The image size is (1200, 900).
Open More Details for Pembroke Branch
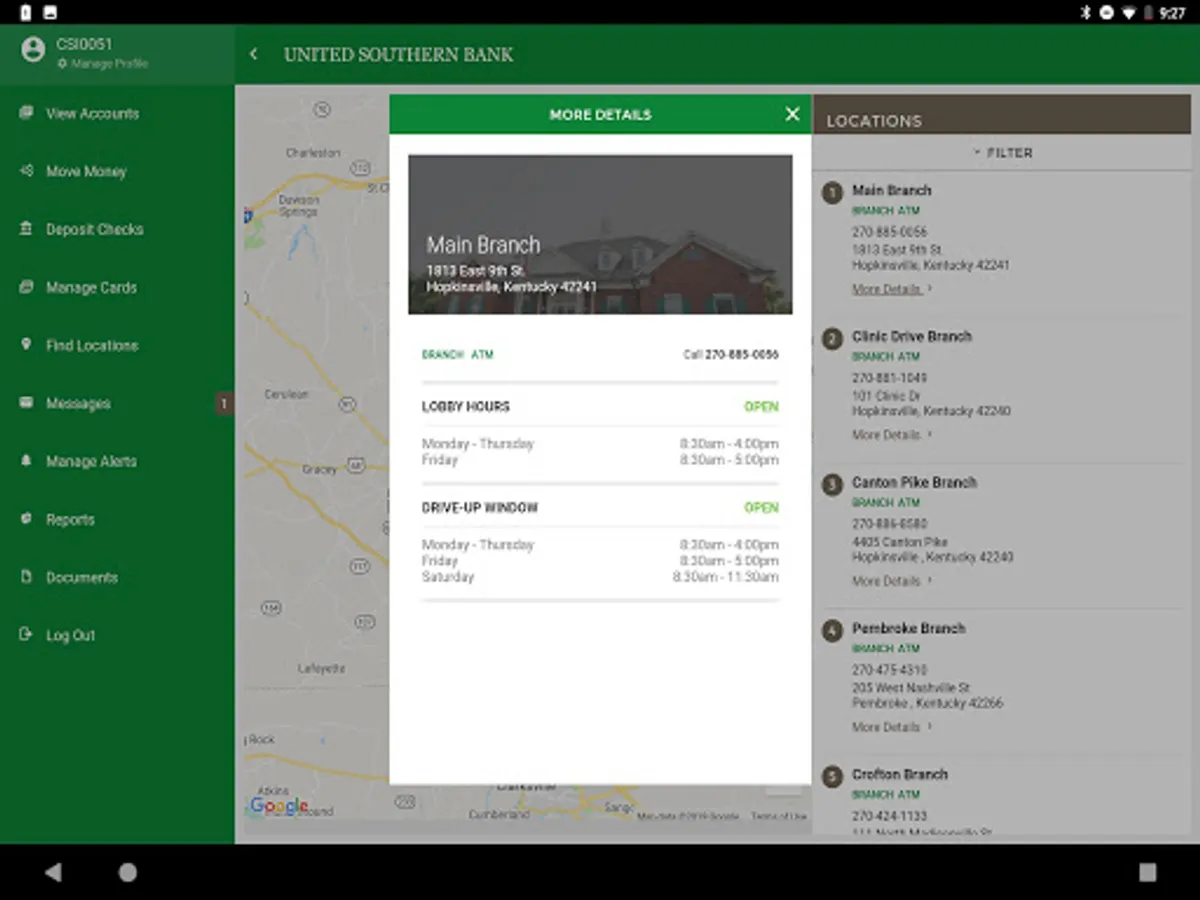point(892,727)
